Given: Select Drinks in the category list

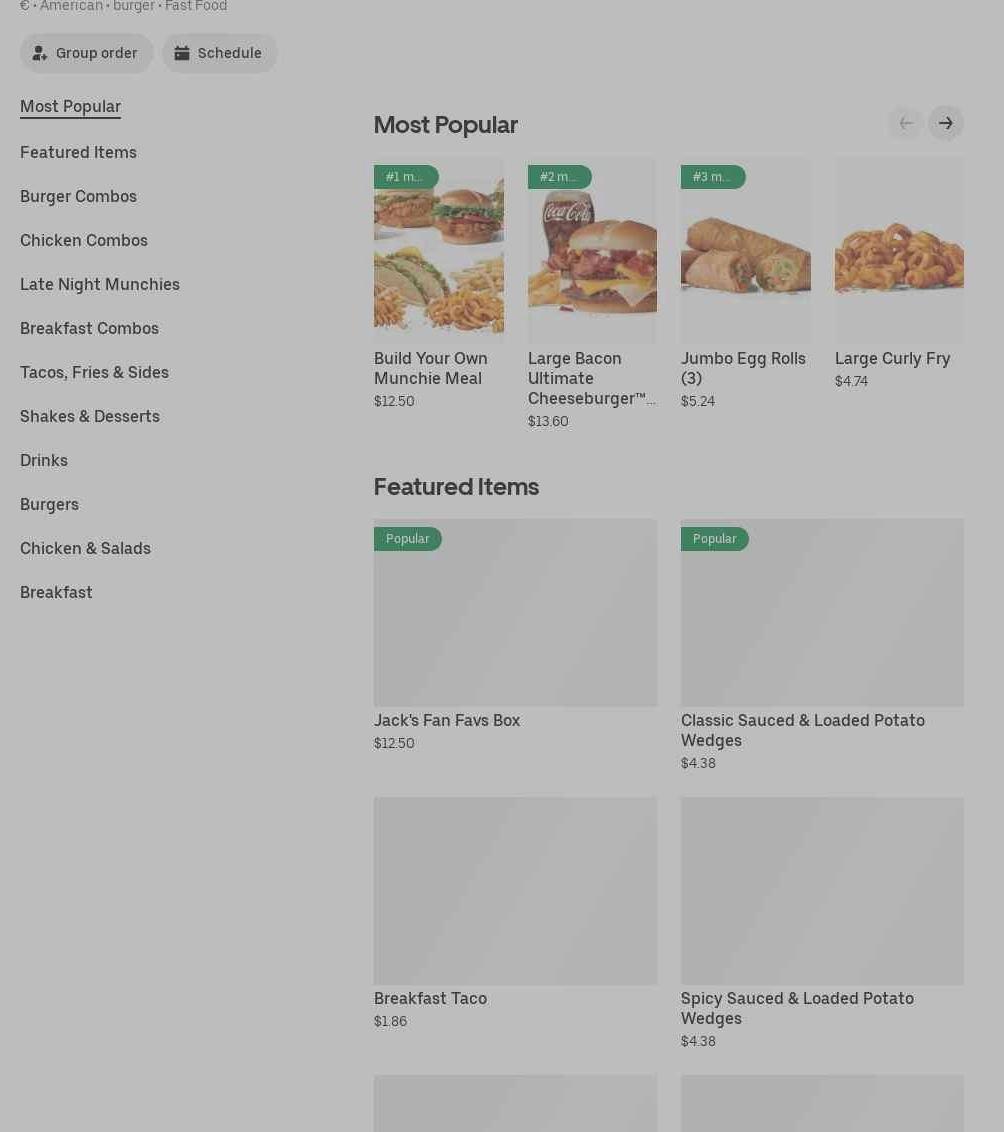Looking at the screenshot, I should (x=44, y=460).
